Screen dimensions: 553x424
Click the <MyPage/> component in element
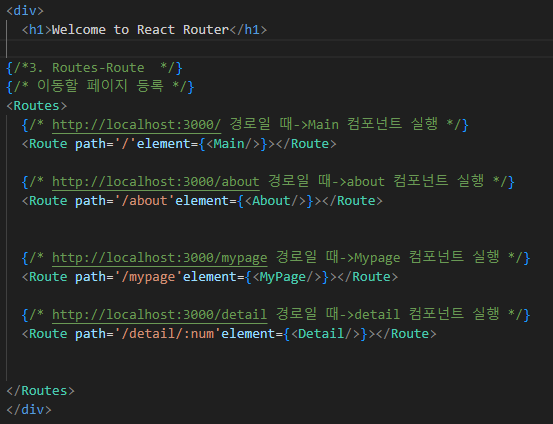pyautogui.click(x=287, y=277)
